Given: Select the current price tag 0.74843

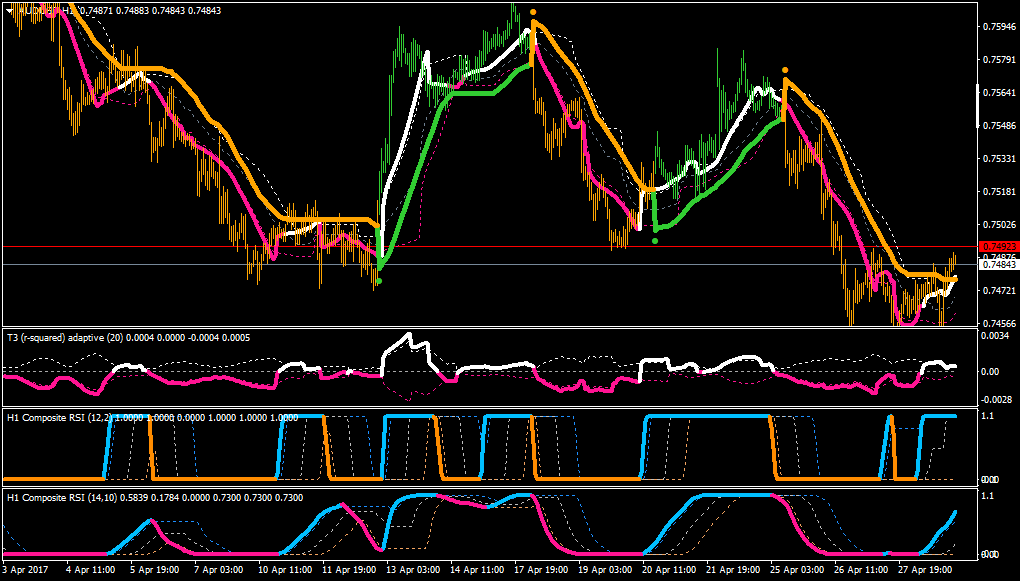Looking at the screenshot, I should (x=998, y=264).
